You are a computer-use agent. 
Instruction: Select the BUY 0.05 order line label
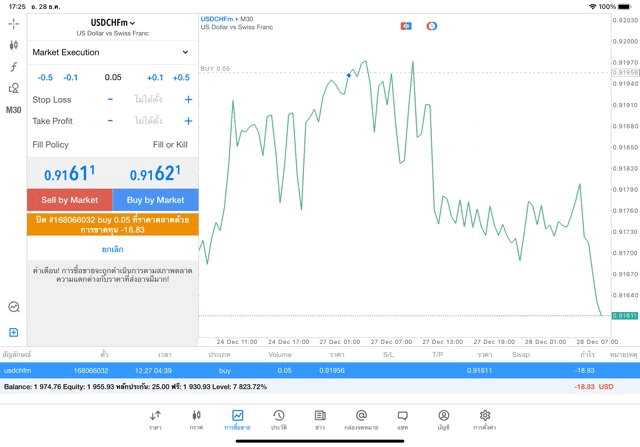tap(215, 69)
